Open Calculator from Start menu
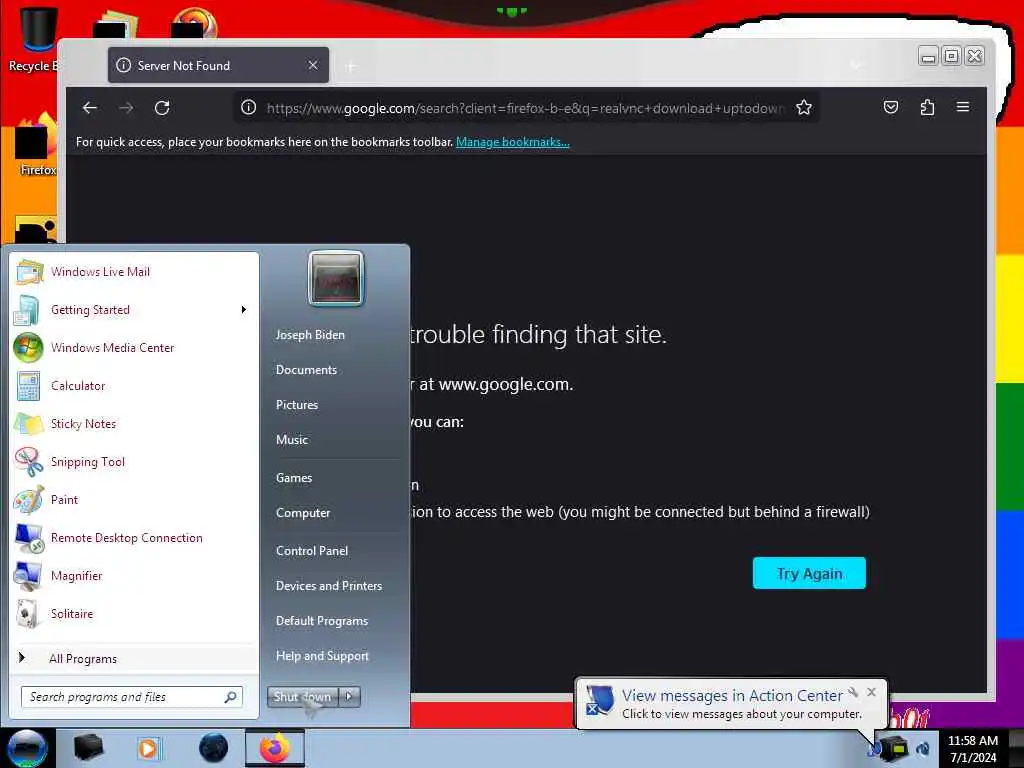The image size is (1024, 768). [x=135, y=385]
